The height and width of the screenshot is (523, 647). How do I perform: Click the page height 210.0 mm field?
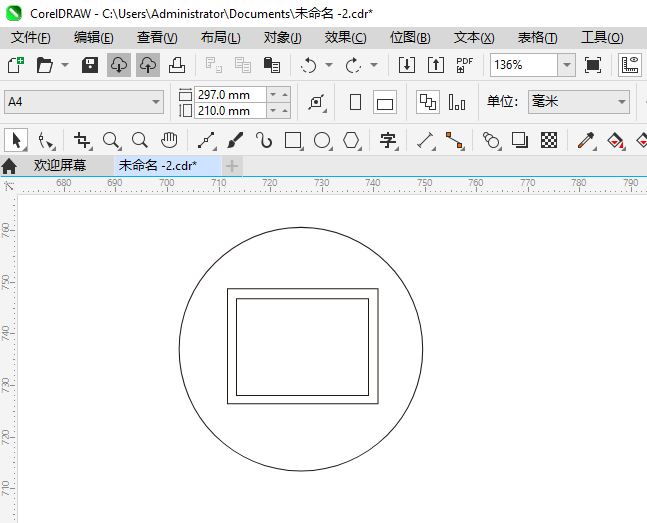pos(230,111)
